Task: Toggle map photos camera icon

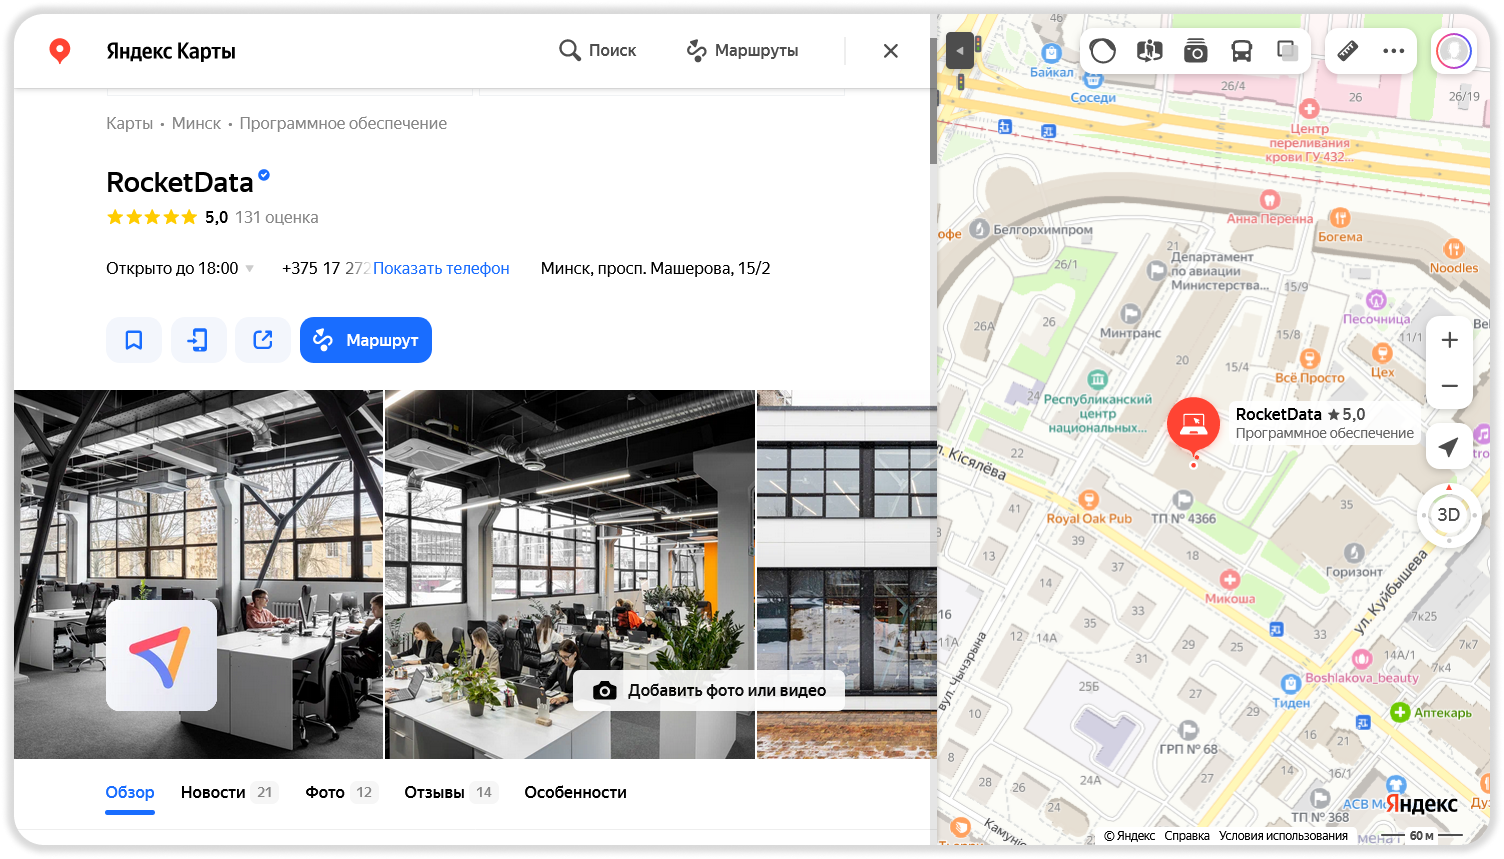Action: click(x=1195, y=50)
